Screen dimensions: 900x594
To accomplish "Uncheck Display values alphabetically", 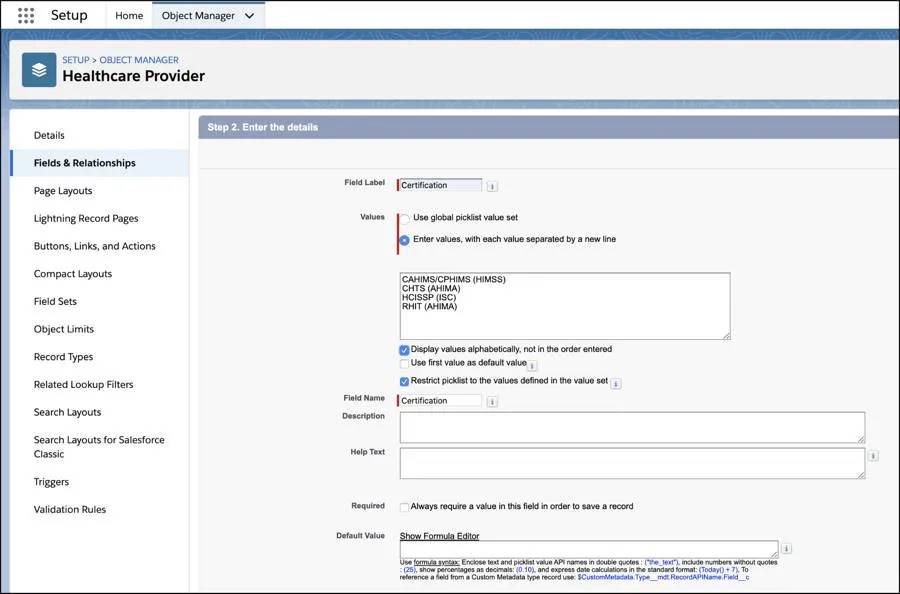I will click(x=404, y=350).
